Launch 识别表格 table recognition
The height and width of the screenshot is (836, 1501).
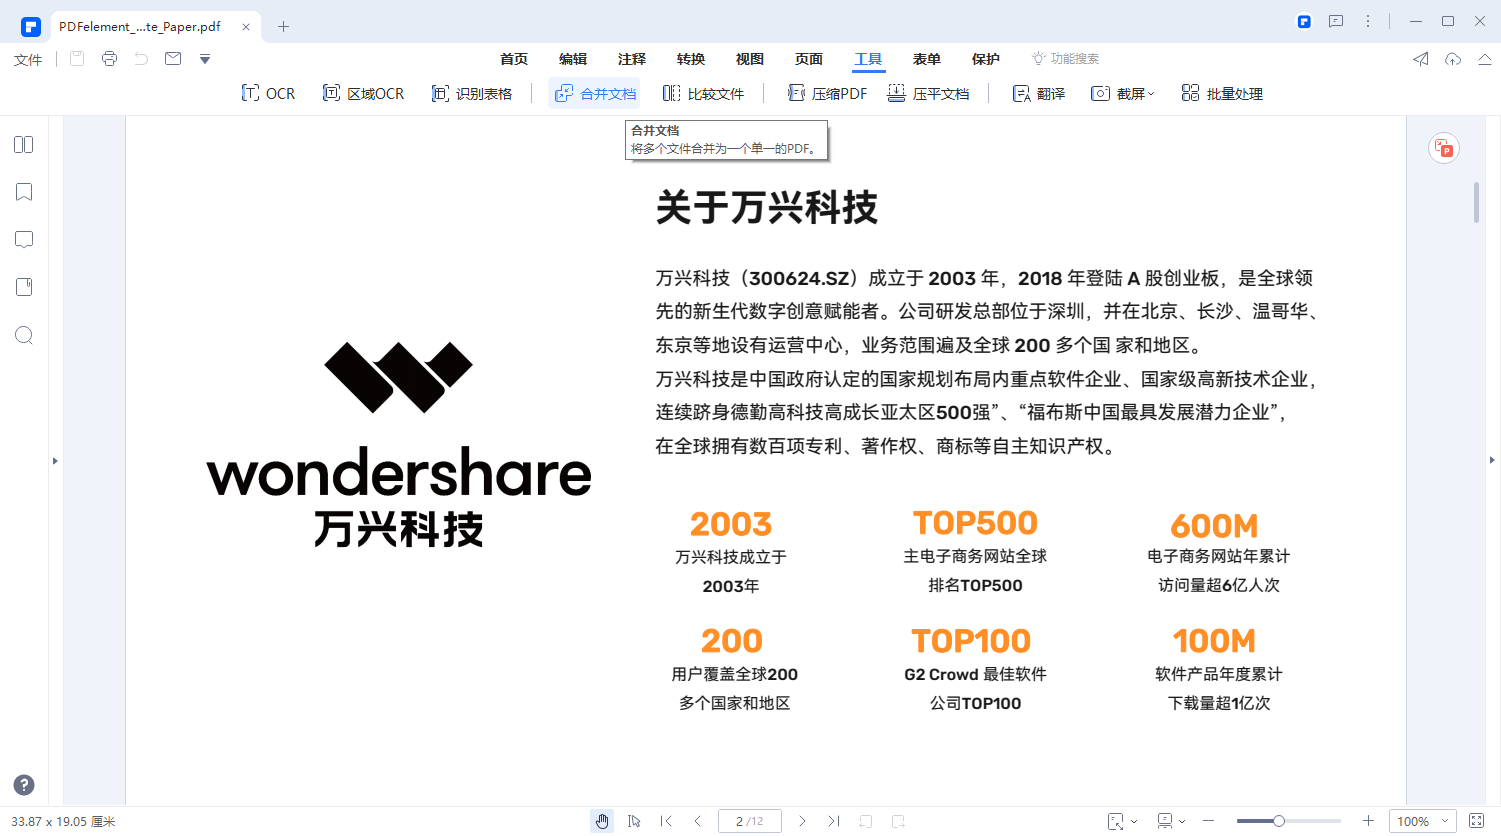[472, 93]
